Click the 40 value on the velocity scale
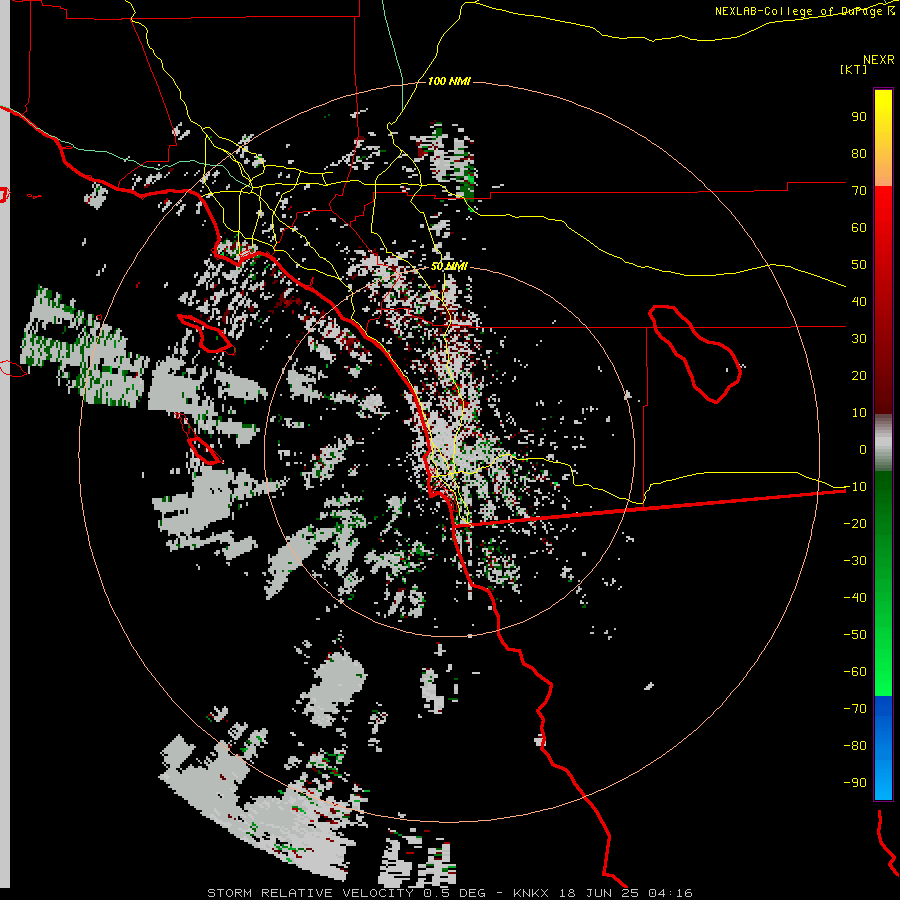Image resolution: width=900 pixels, height=900 pixels. pyautogui.click(x=859, y=301)
